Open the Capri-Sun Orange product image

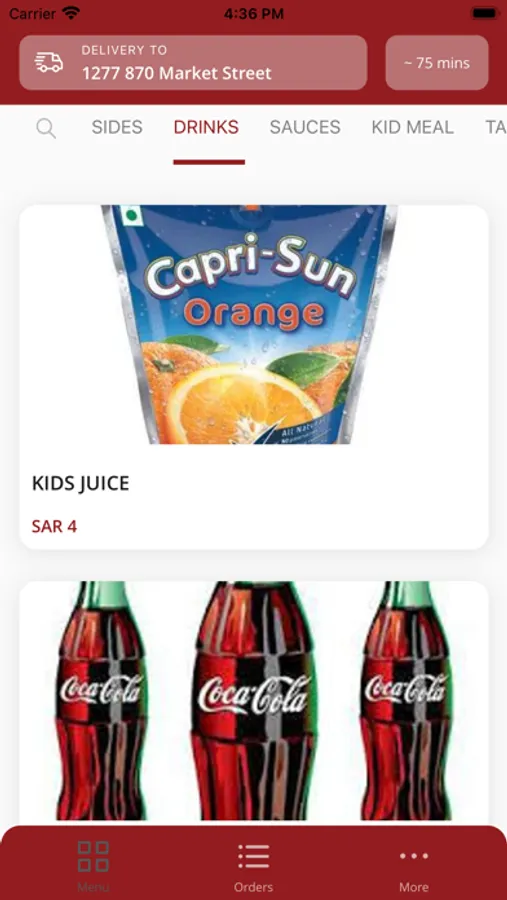pos(250,324)
